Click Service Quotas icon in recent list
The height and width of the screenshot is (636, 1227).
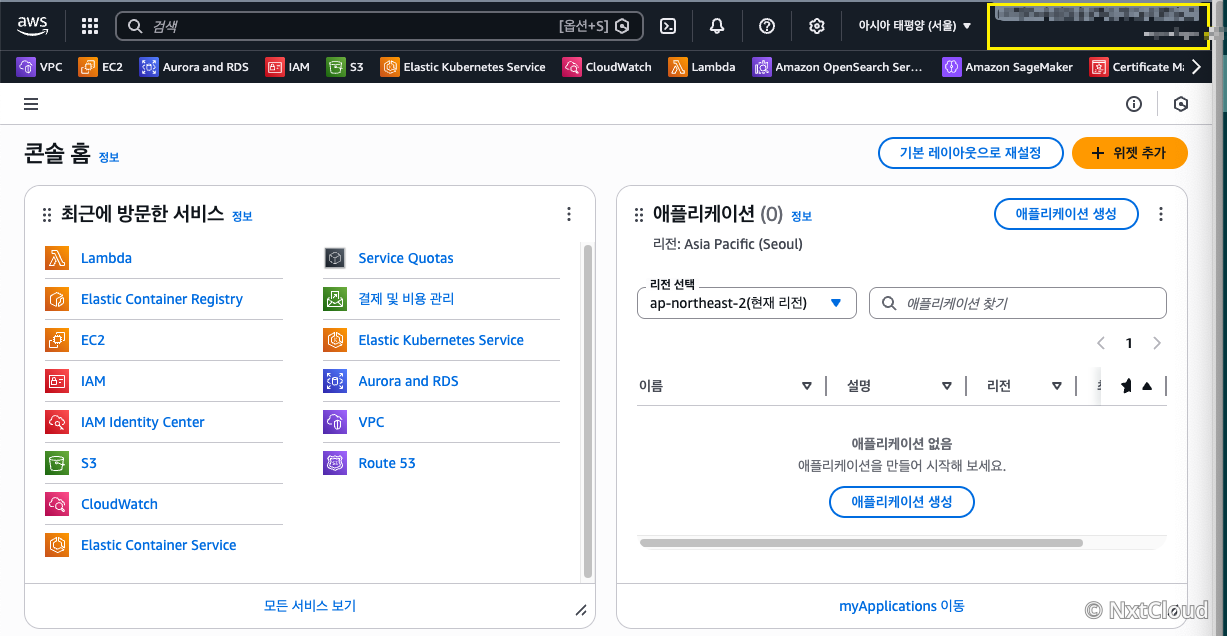tap(335, 258)
